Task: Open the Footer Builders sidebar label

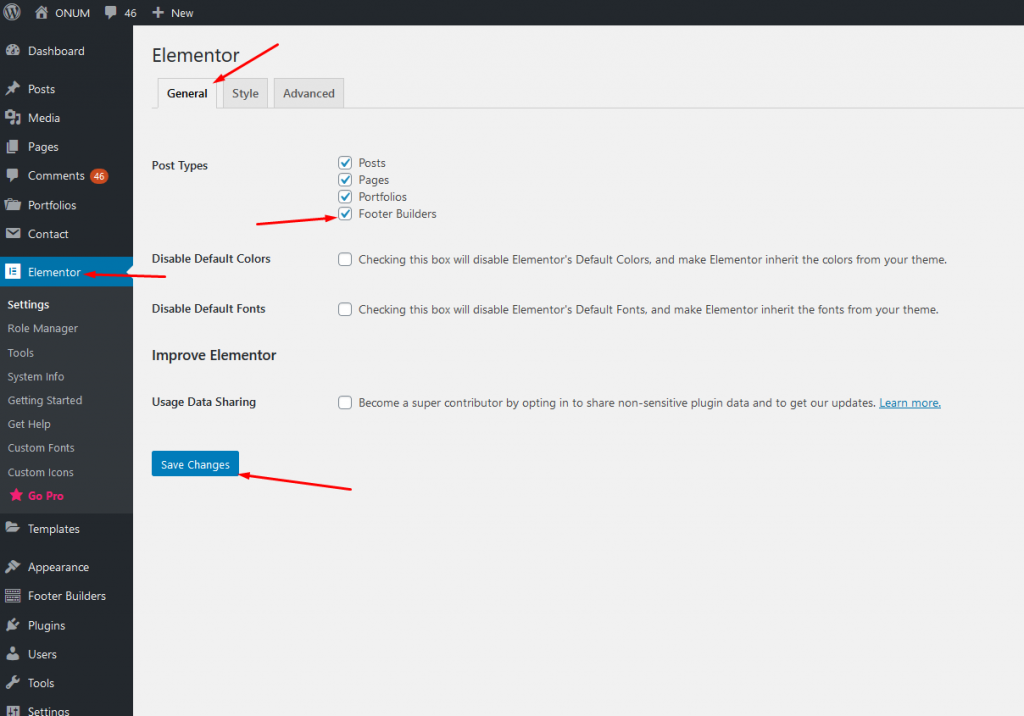Action: (x=67, y=596)
